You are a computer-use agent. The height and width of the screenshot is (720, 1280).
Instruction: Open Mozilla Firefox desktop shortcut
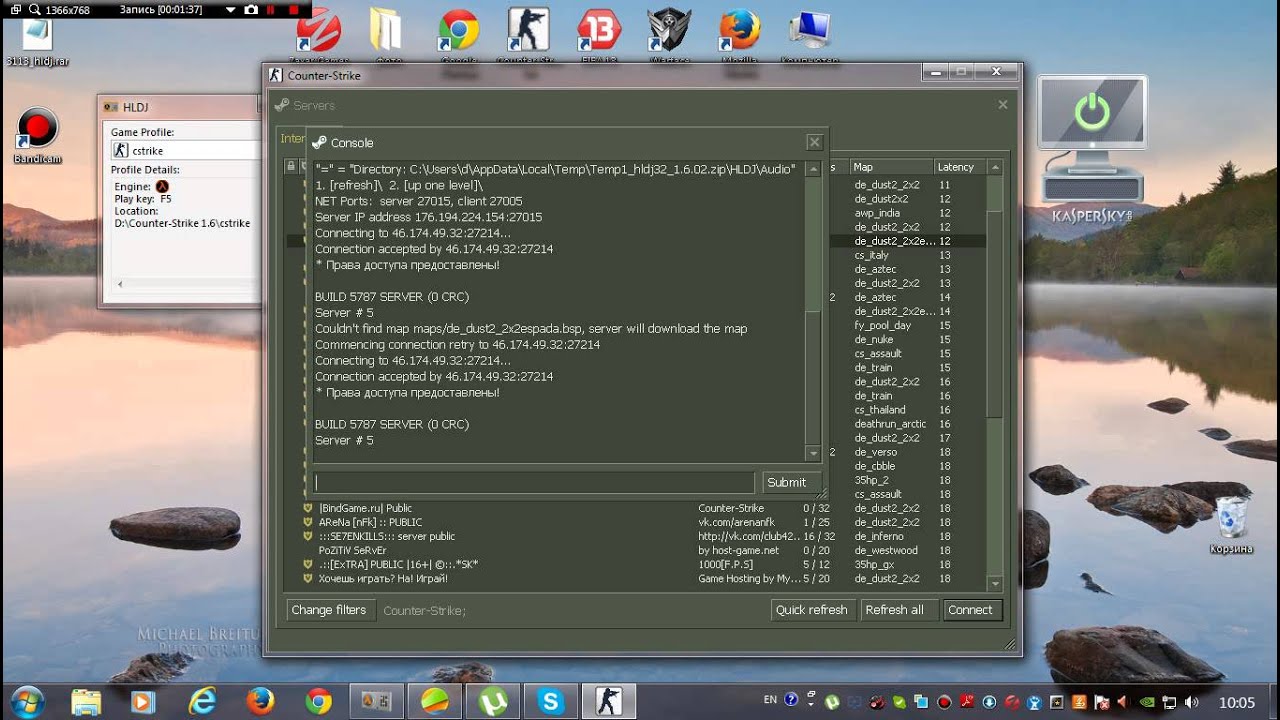coord(739,35)
